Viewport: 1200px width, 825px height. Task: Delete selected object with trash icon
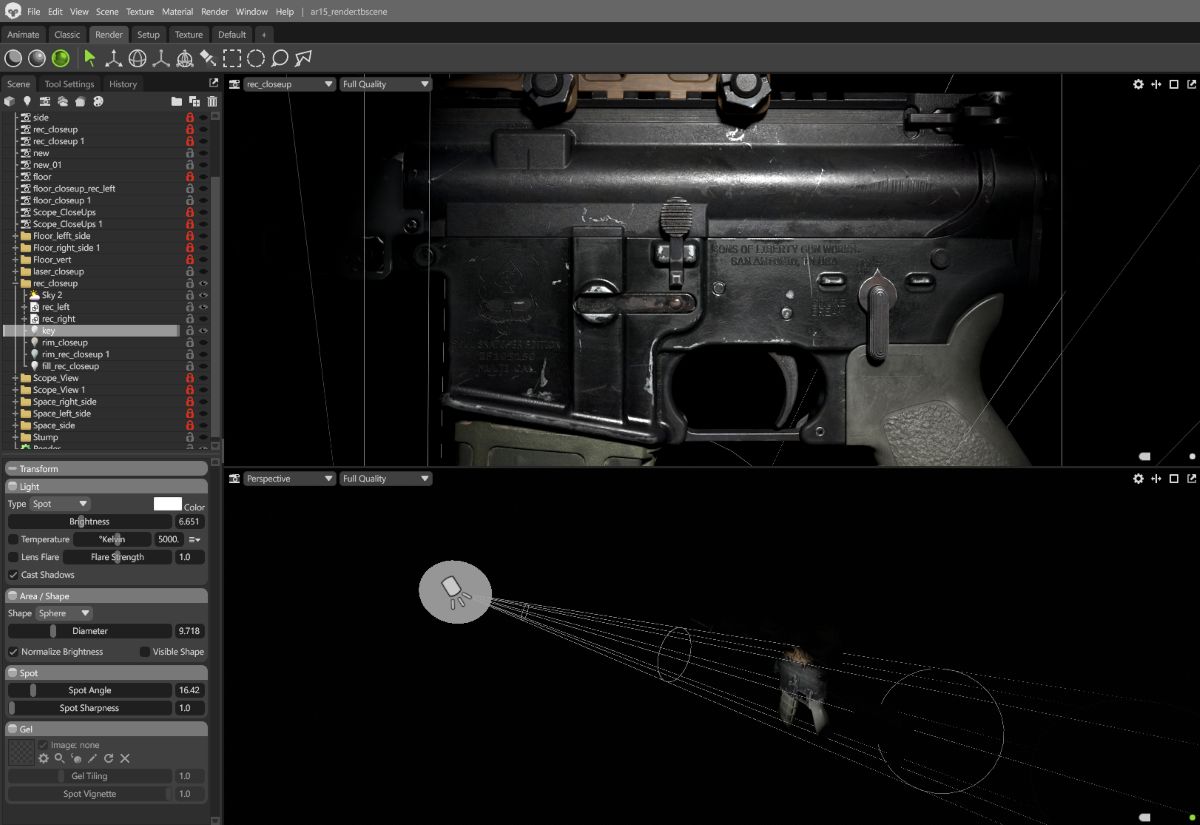point(212,101)
